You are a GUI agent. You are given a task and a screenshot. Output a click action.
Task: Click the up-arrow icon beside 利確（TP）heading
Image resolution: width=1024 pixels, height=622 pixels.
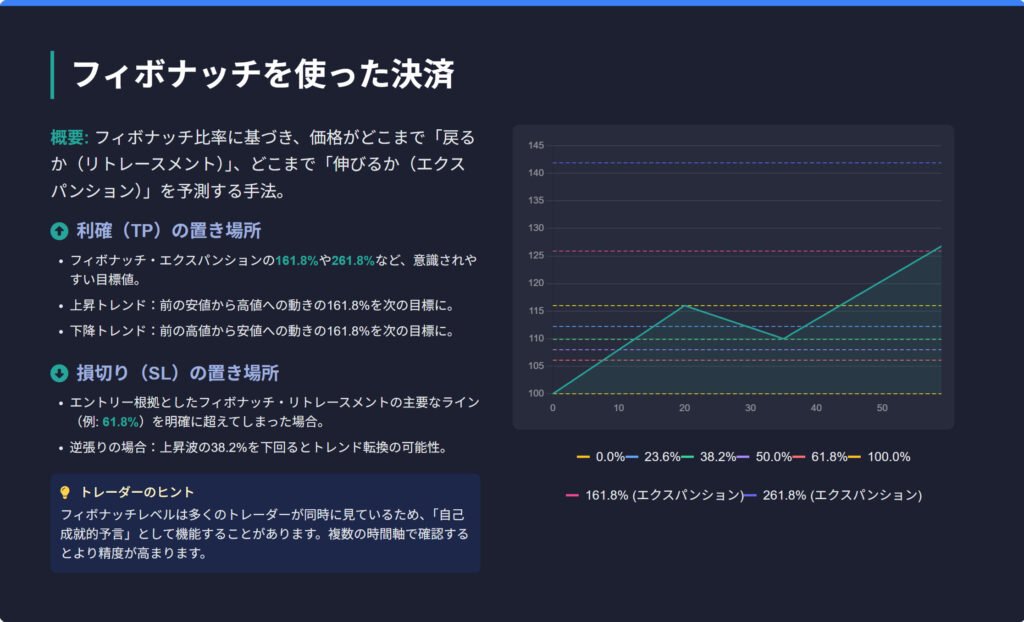(x=59, y=232)
